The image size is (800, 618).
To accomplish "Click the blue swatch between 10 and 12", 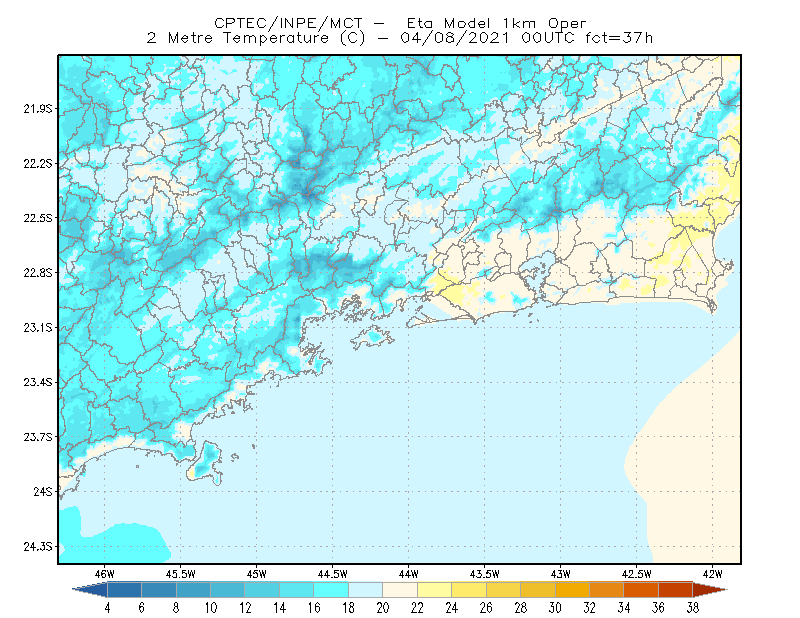I will coord(228,590).
